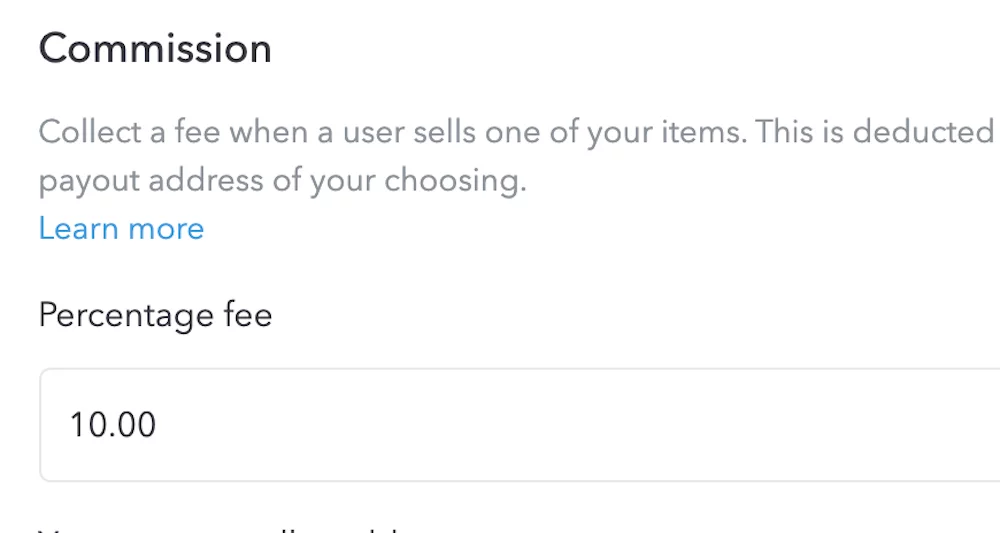
Task: Click the Commission section heading
Action: tap(155, 49)
